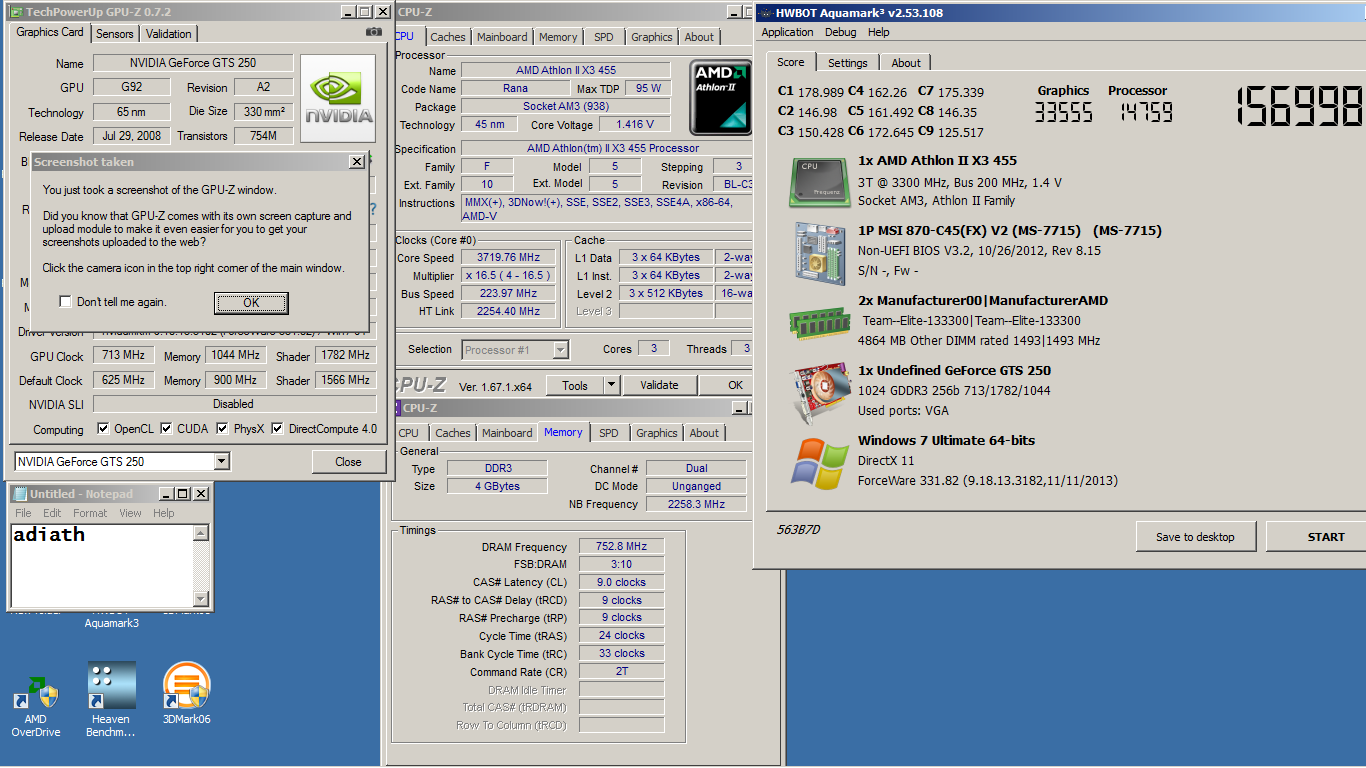
Task: Click the Notepad title bar icon
Action: click(20, 493)
